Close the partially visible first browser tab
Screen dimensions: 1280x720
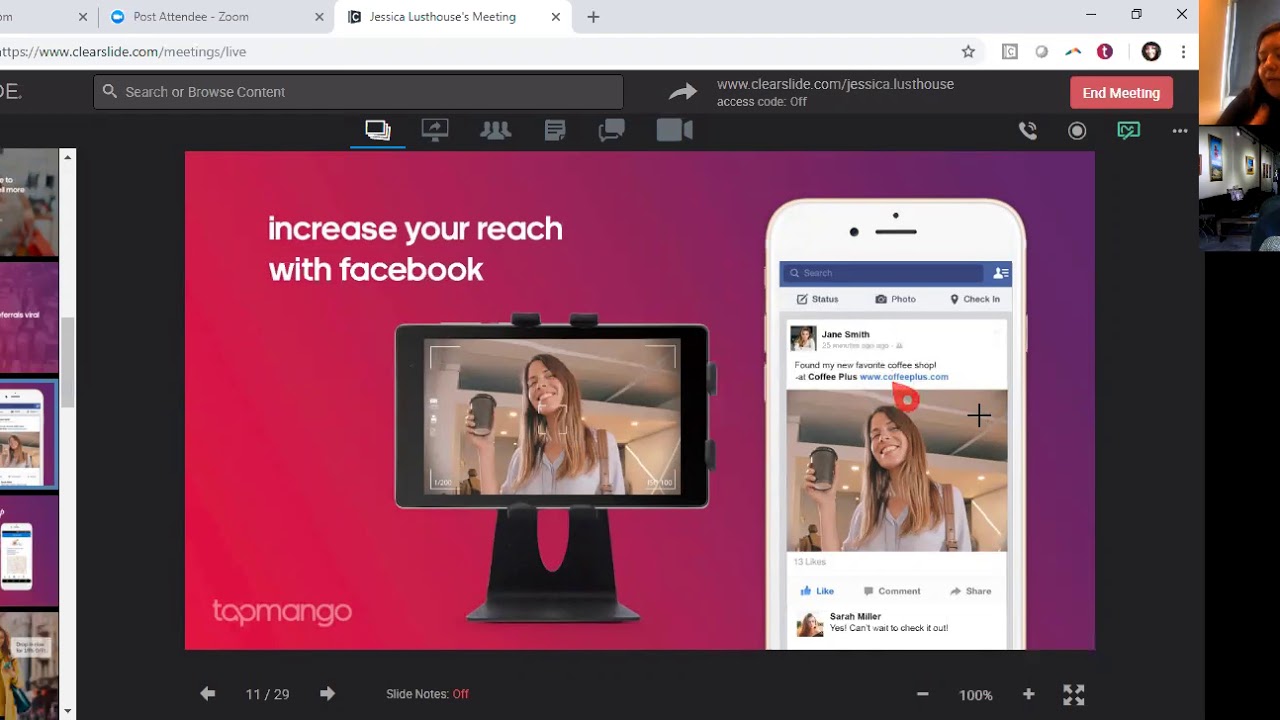pos(83,17)
